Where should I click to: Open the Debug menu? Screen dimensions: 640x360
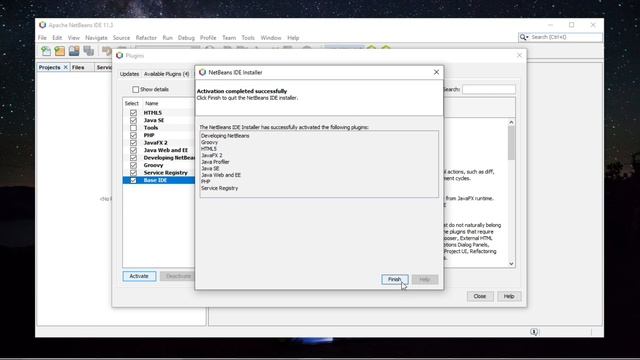(x=186, y=38)
